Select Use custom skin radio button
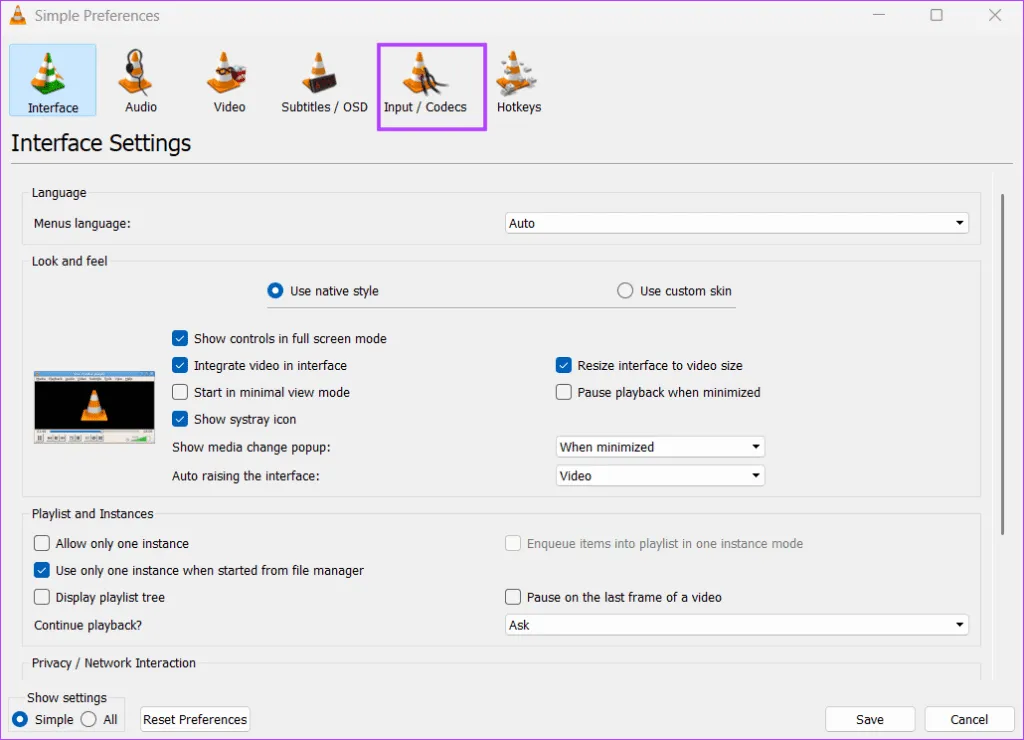 625,291
